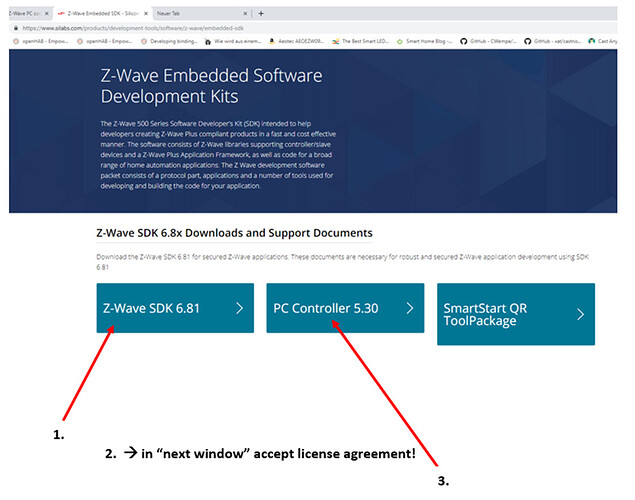Open the GitHub - Cillempe/... bookmark

click(488, 41)
